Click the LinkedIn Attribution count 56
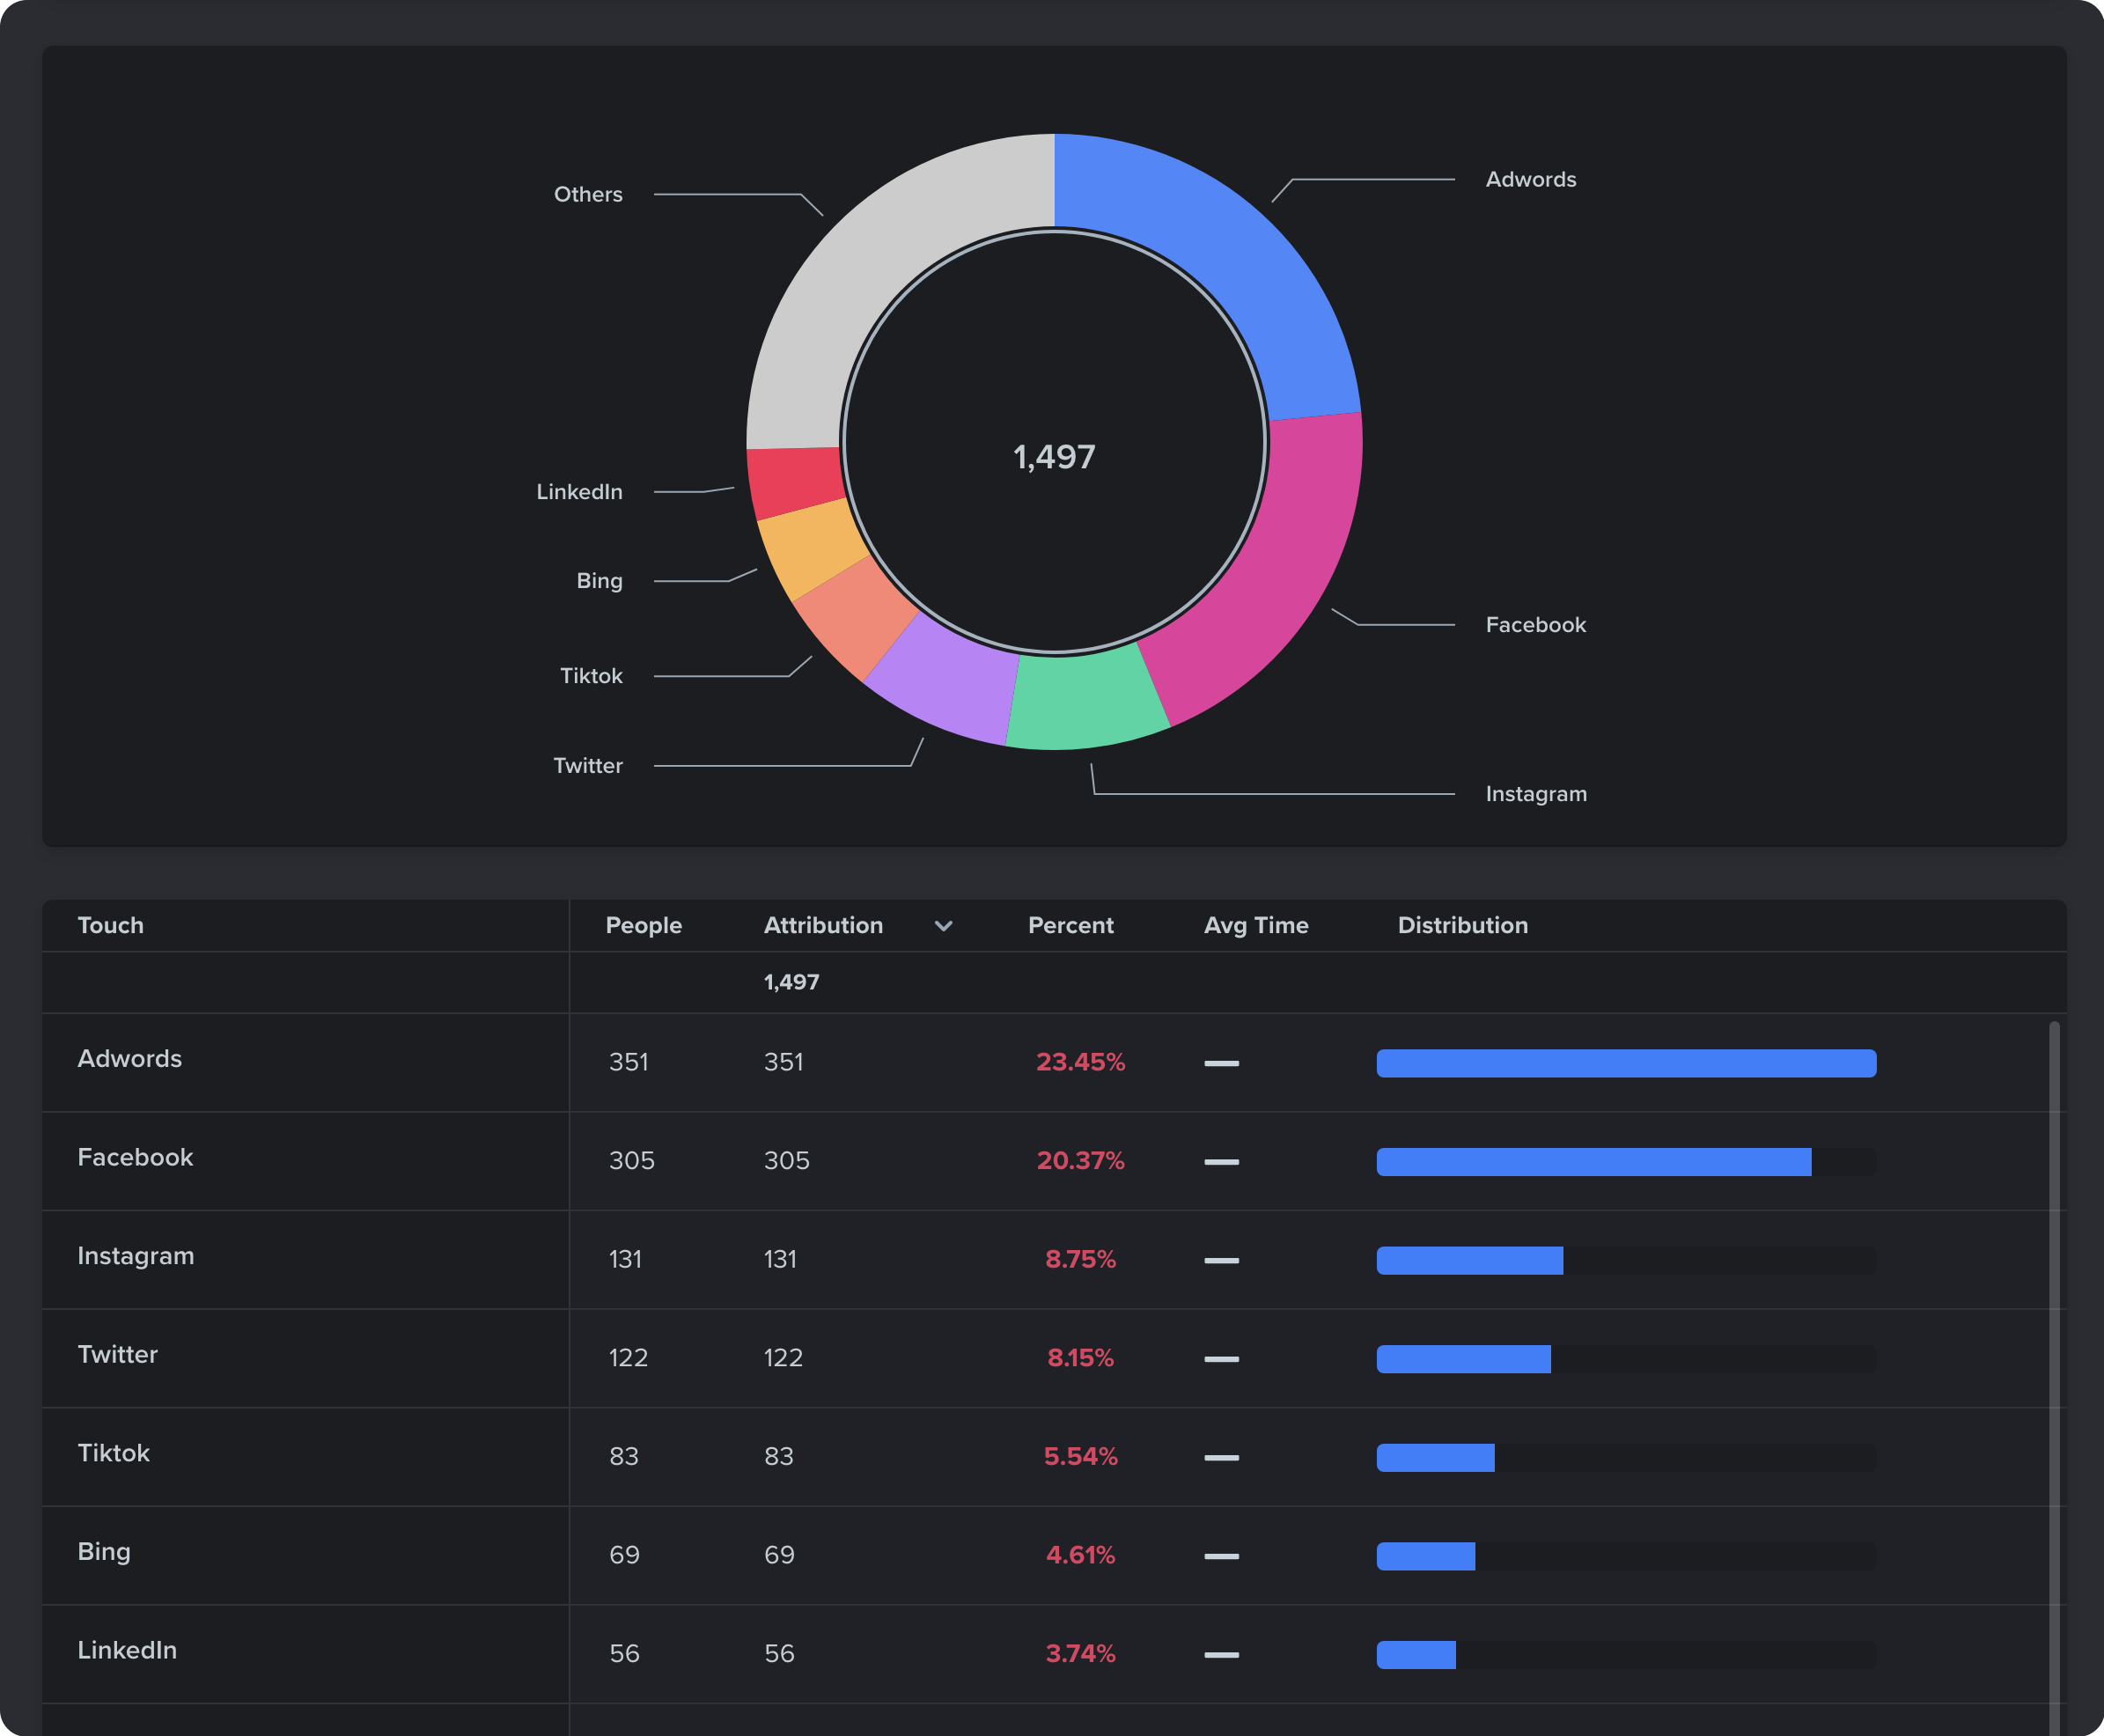The height and width of the screenshot is (1736, 2104). 779,1654
